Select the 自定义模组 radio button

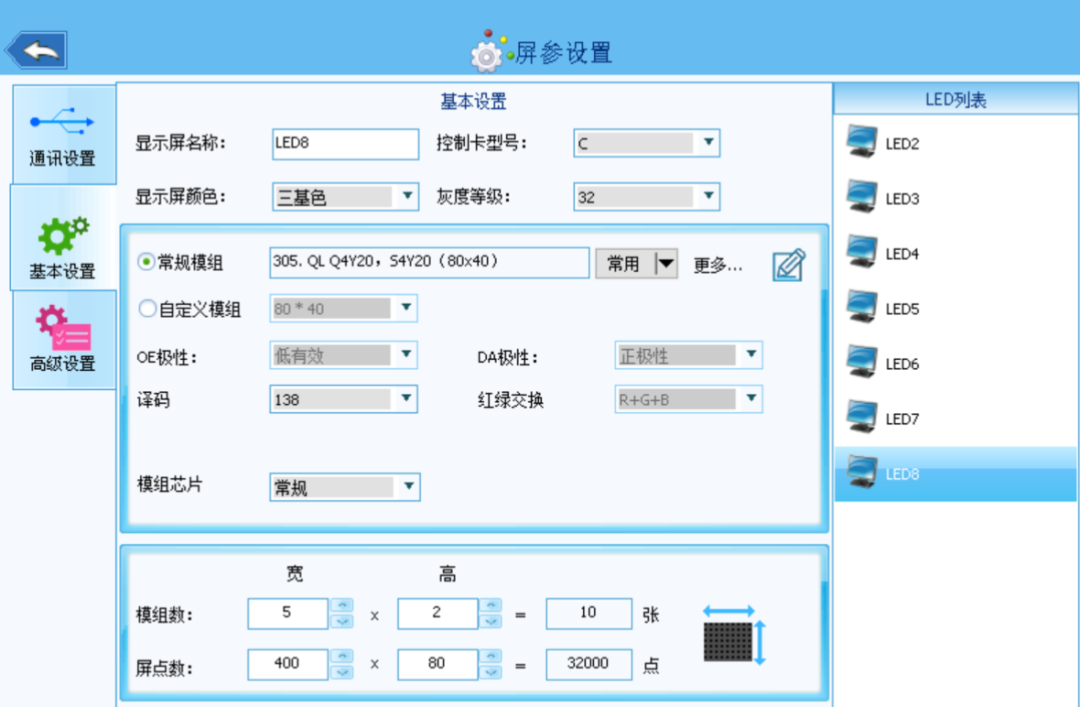click(147, 309)
